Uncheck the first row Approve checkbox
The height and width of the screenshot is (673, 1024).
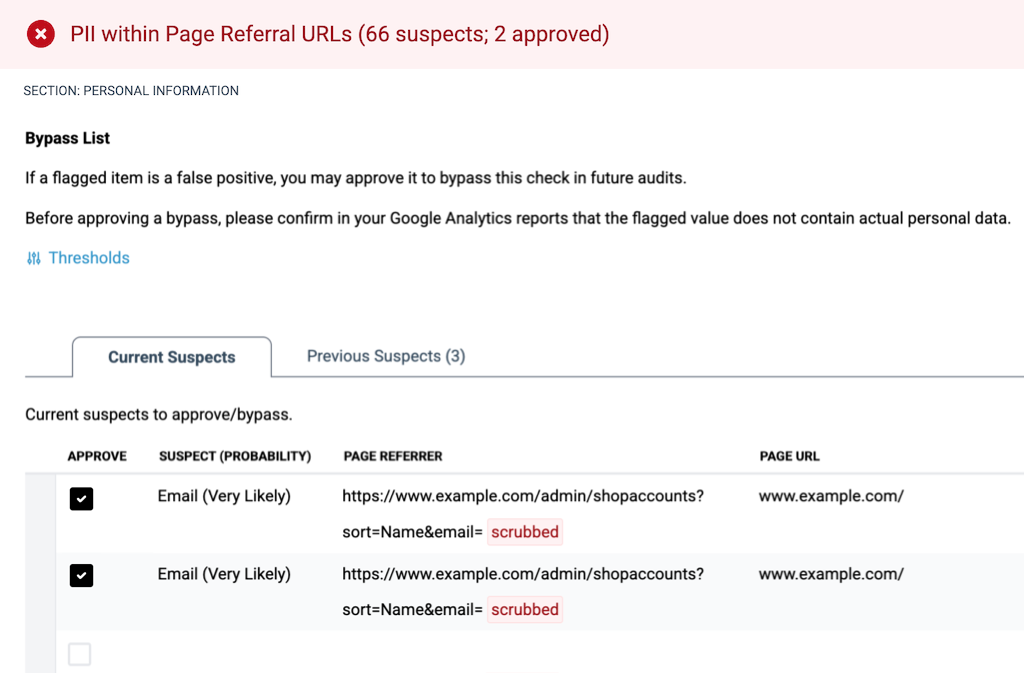point(81,498)
